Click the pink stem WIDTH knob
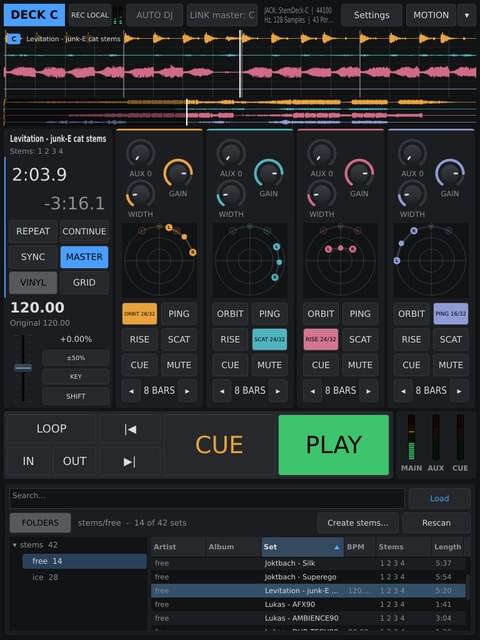The image size is (480, 640). point(321,194)
